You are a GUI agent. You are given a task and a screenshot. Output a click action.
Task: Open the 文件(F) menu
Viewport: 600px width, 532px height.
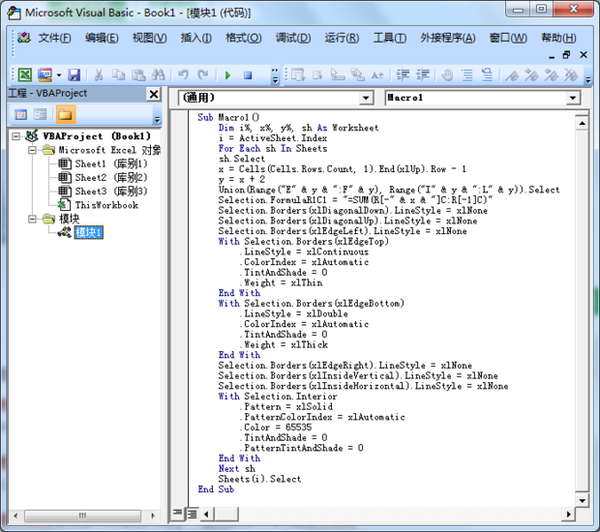click(x=54, y=38)
